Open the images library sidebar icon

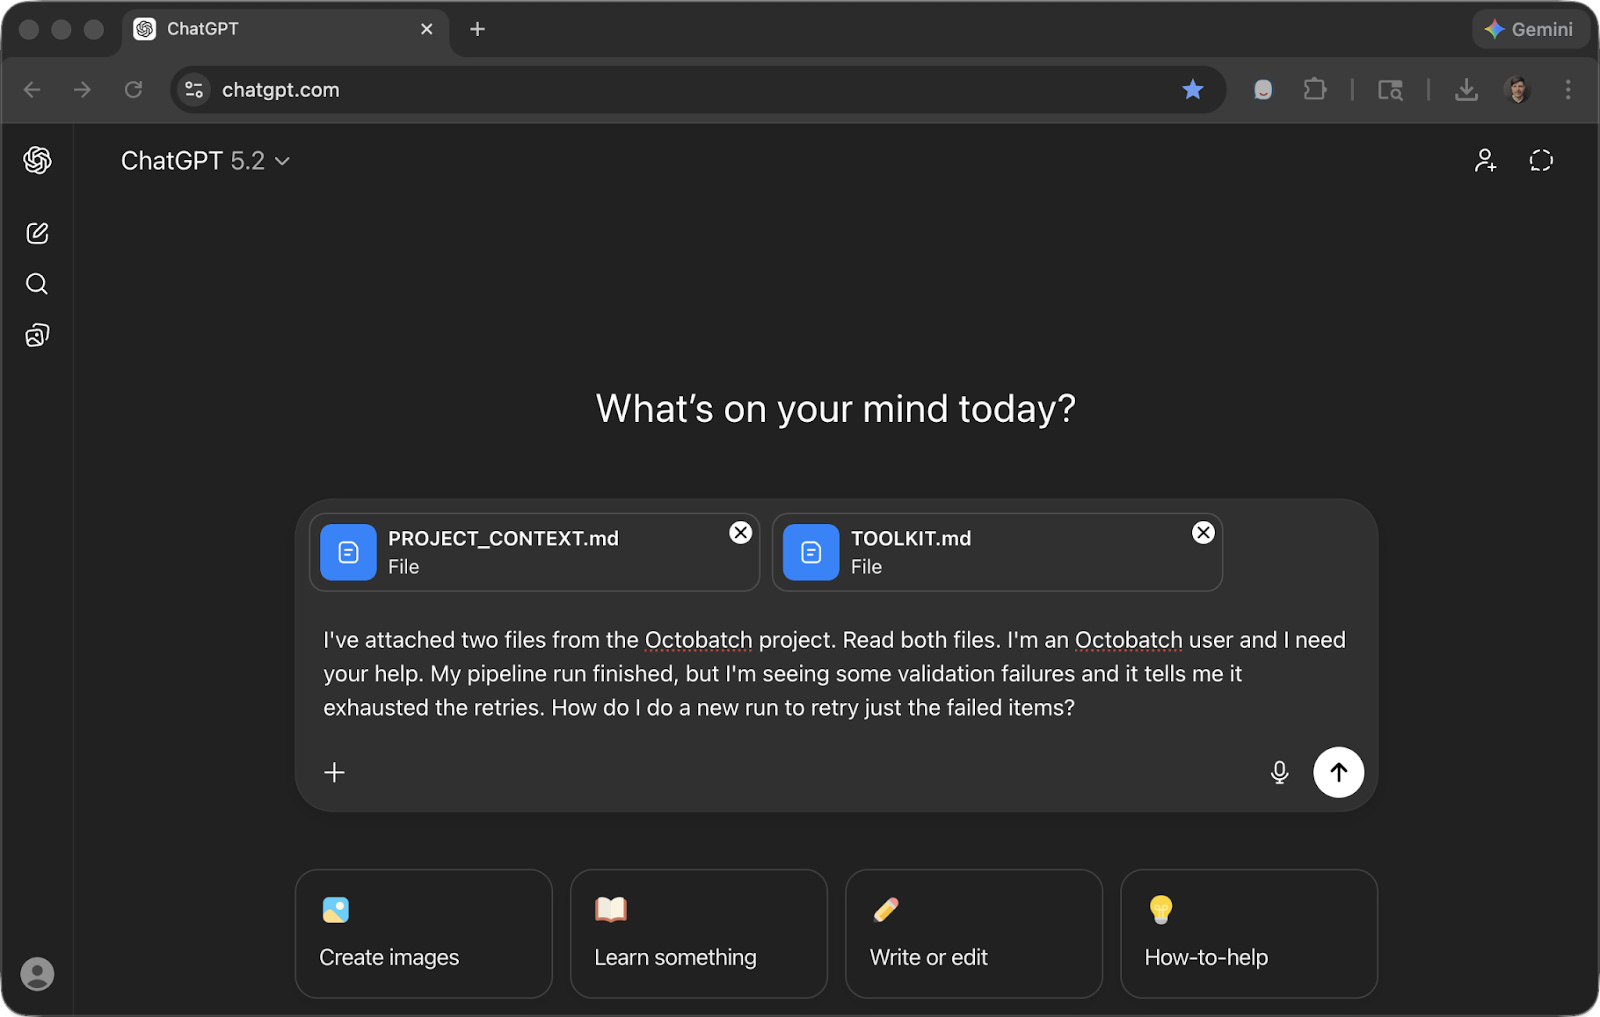pyautogui.click(x=37, y=335)
